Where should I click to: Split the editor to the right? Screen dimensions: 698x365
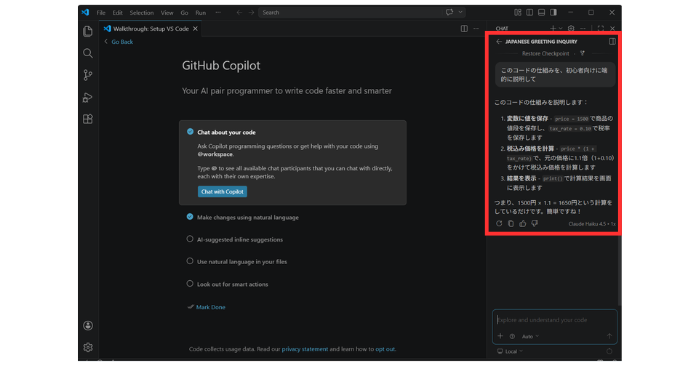[x=464, y=28]
